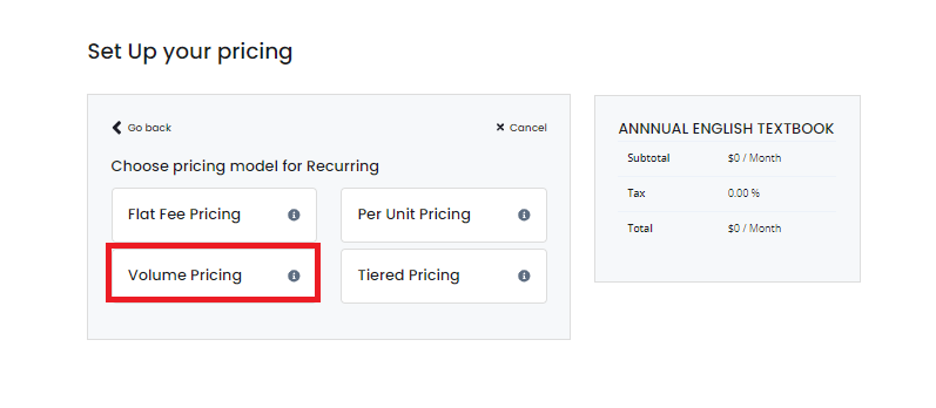Viewport: 936px width, 408px height.
Task: Pick the Tiered Pricing model
Action: [444, 275]
